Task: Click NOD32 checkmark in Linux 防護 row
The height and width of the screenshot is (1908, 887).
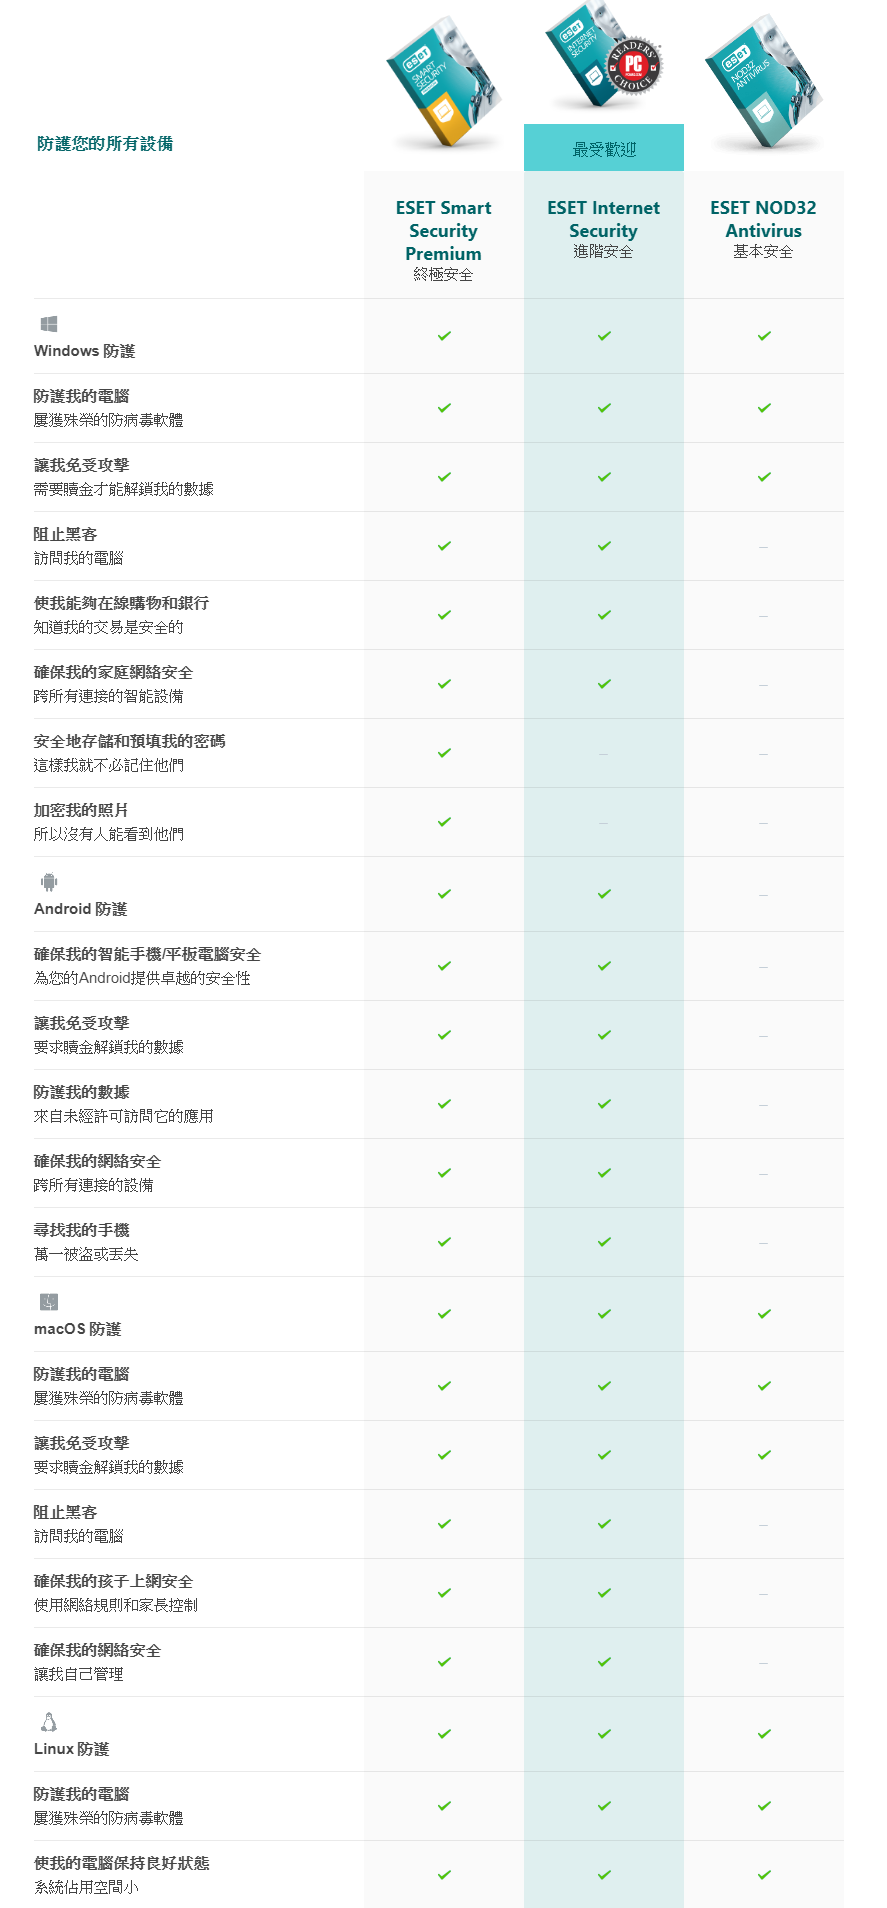Action: 764,1734
